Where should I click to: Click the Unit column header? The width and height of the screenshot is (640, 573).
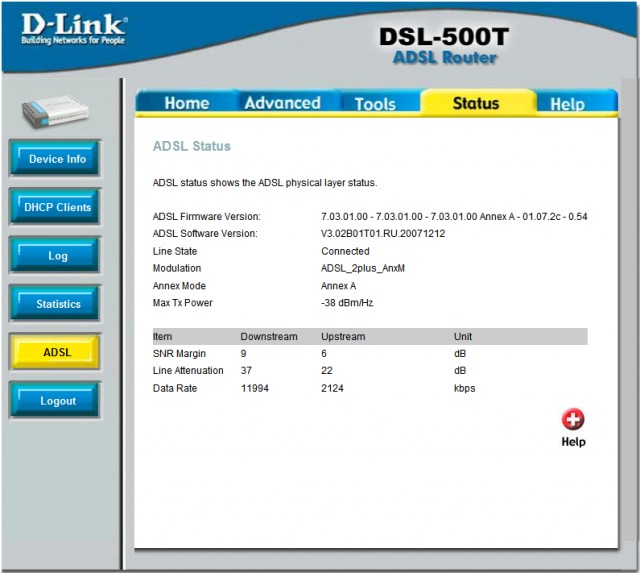463,336
